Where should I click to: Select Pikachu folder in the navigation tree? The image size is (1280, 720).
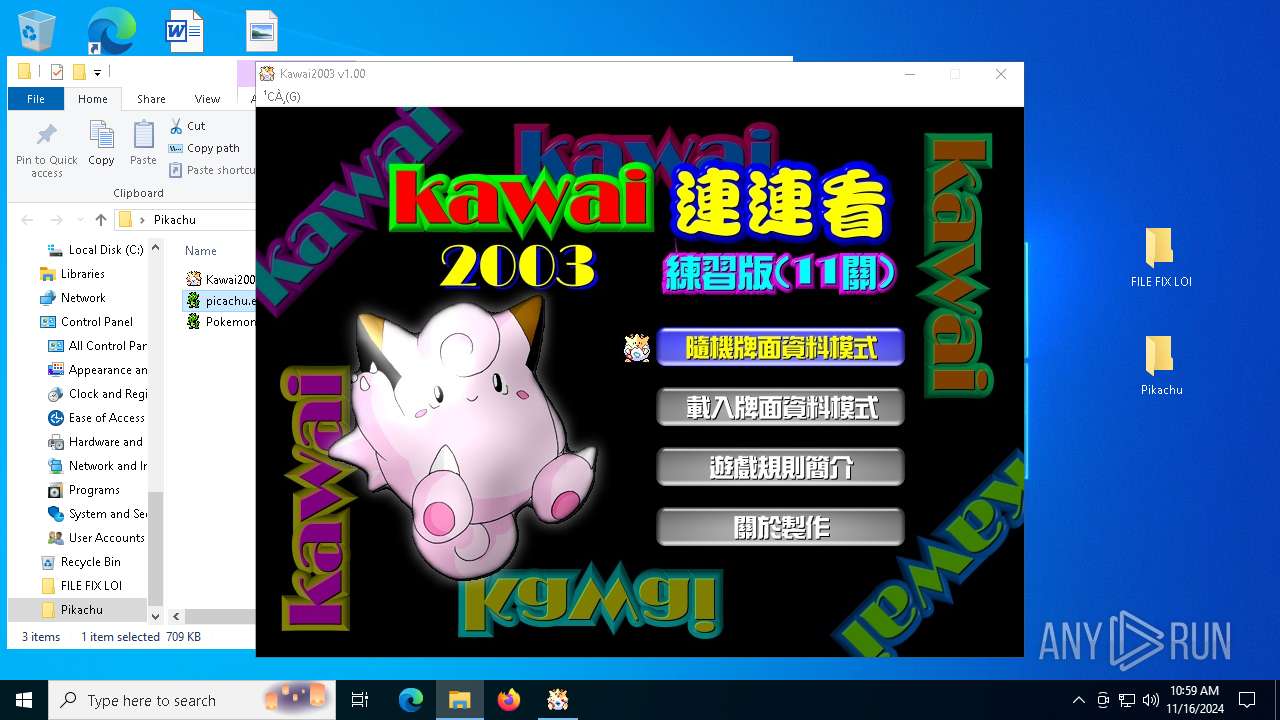pos(71,610)
